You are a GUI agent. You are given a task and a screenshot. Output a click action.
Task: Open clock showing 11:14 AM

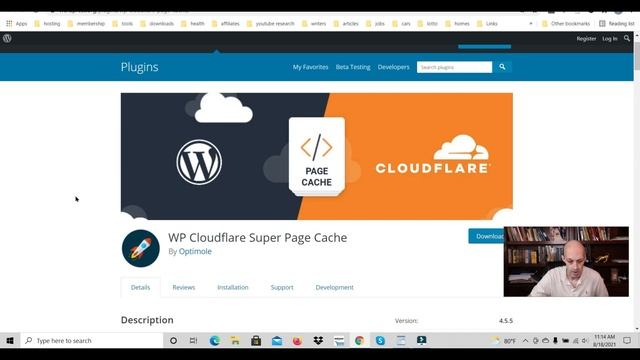tap(604, 340)
